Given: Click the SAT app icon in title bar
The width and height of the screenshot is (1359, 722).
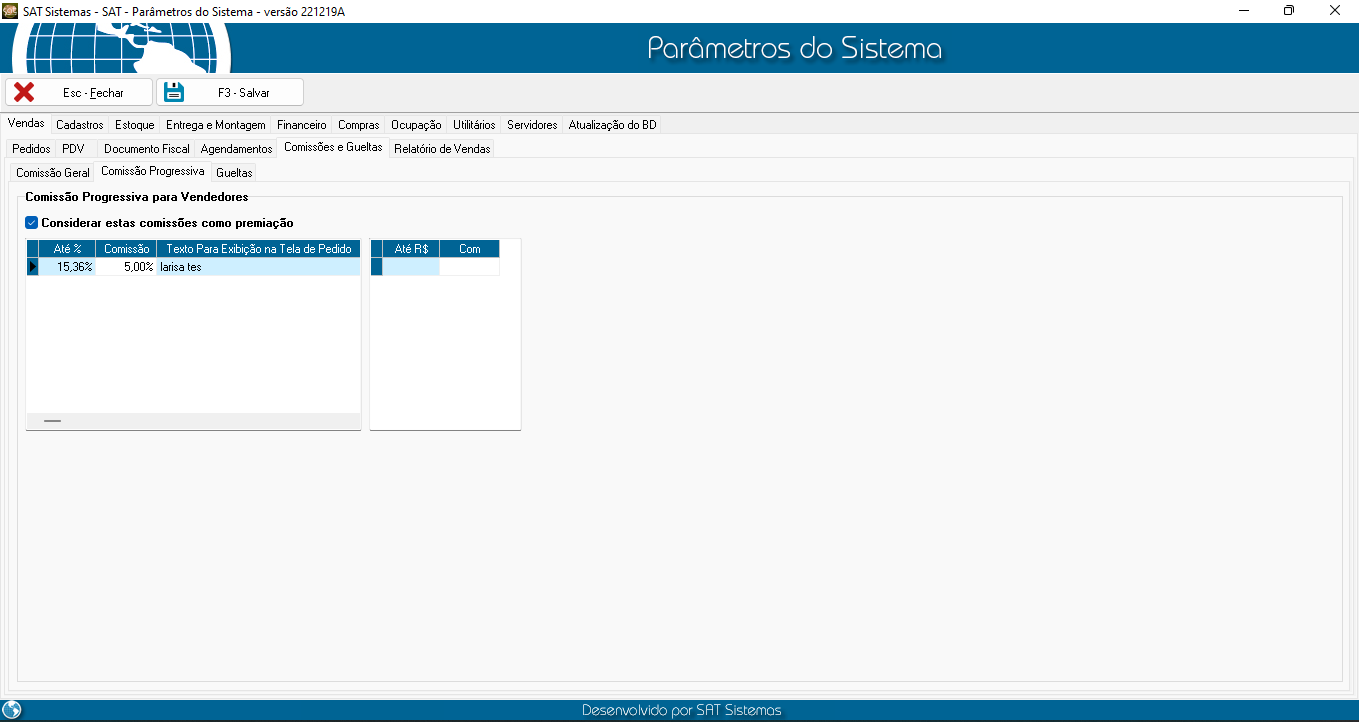Looking at the screenshot, I should tap(10, 10).
